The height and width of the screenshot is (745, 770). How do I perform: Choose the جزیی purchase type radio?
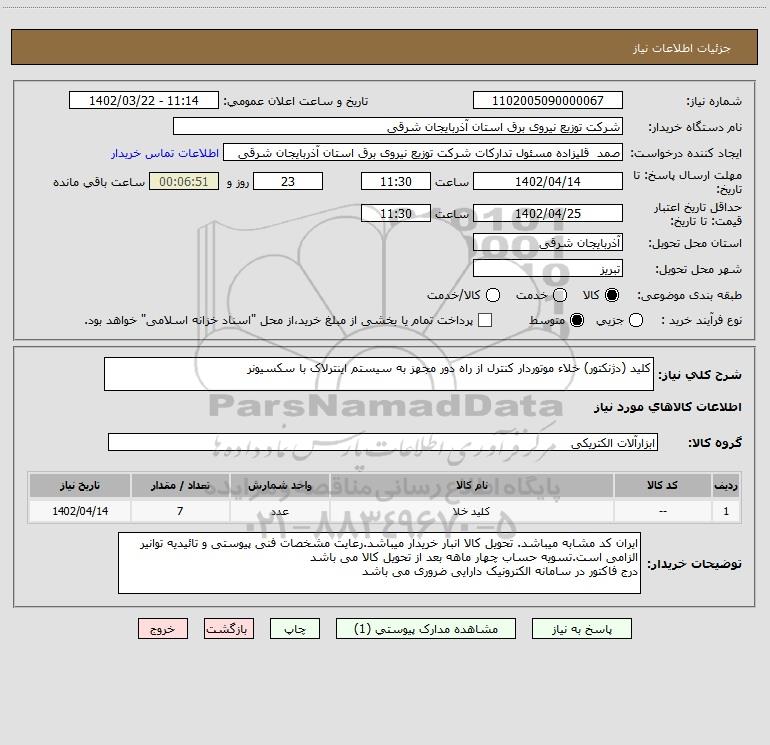635,320
